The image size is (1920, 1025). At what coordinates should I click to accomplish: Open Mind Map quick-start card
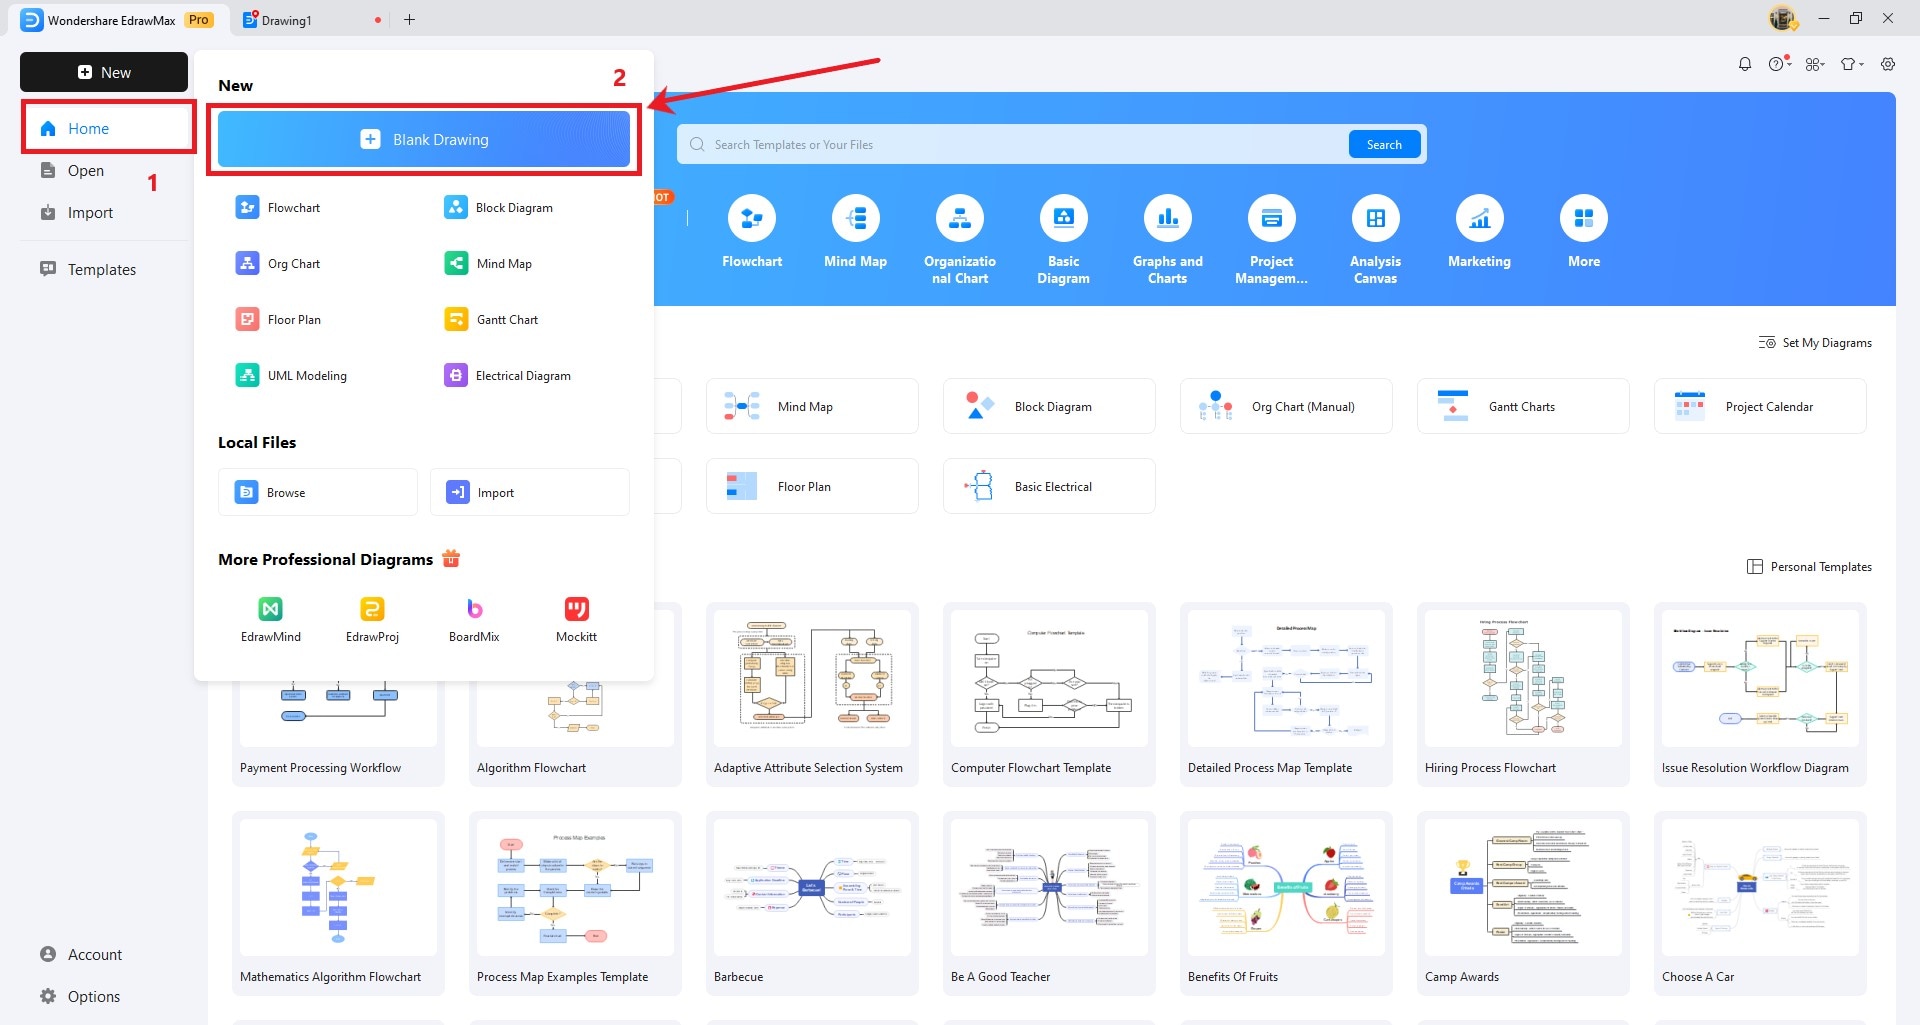pos(812,406)
